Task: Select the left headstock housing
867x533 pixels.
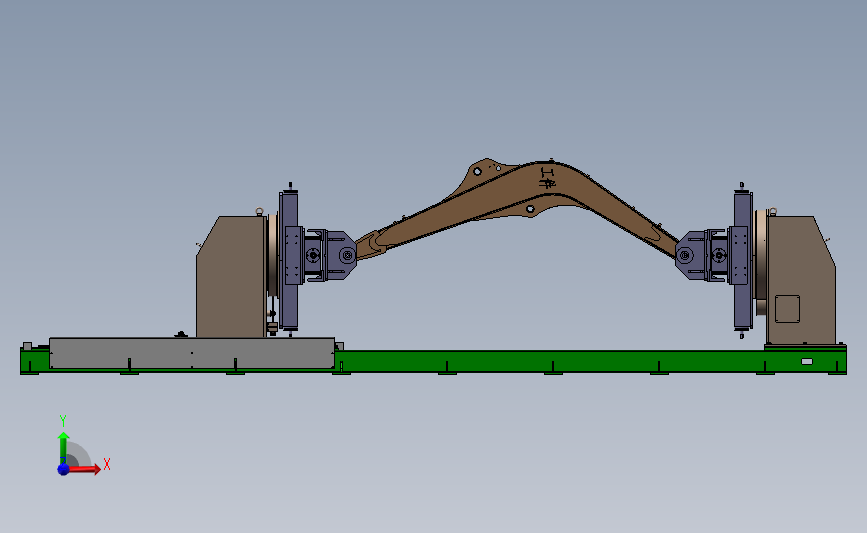Action: [x=231, y=276]
